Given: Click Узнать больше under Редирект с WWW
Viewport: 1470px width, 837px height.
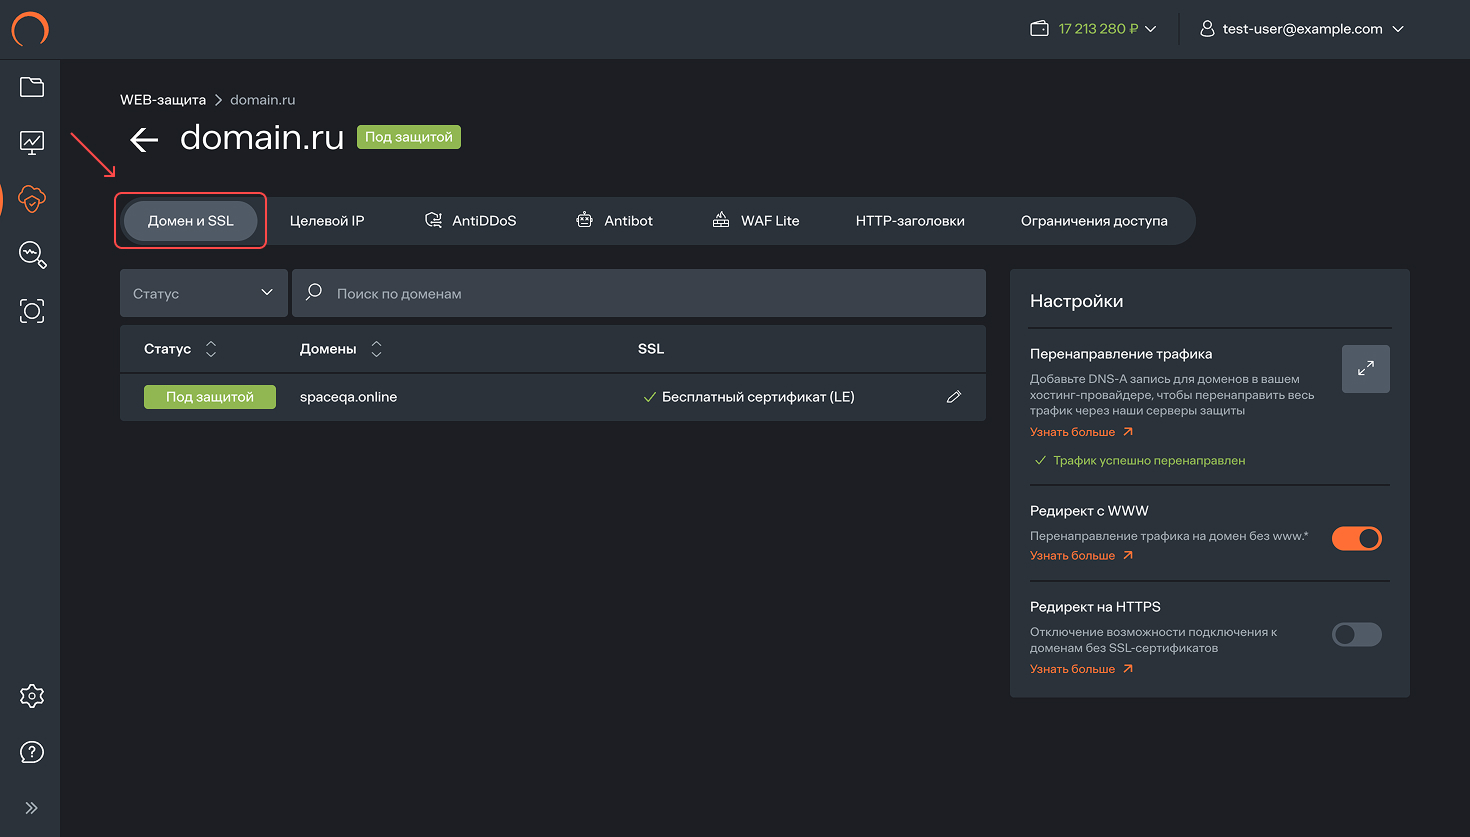Looking at the screenshot, I should [1081, 555].
